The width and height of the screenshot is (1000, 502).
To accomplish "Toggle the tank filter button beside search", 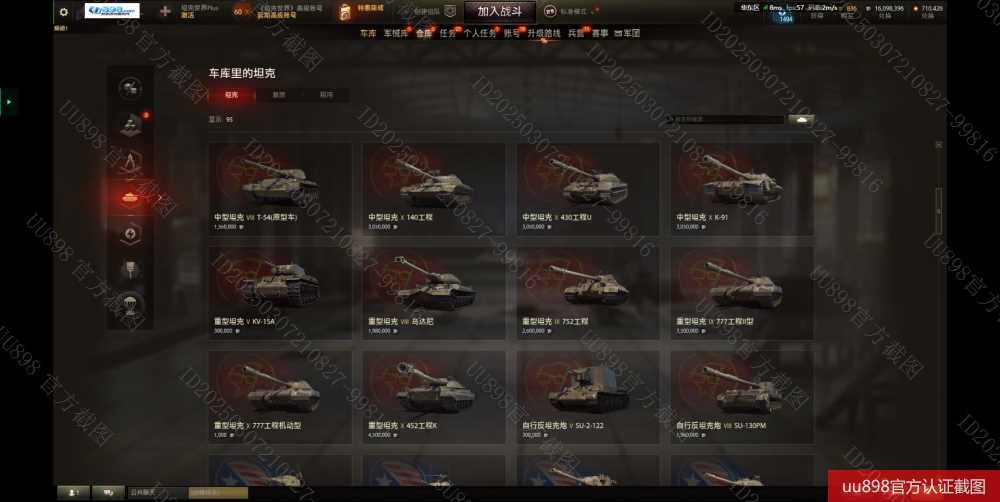I will tap(801, 119).
